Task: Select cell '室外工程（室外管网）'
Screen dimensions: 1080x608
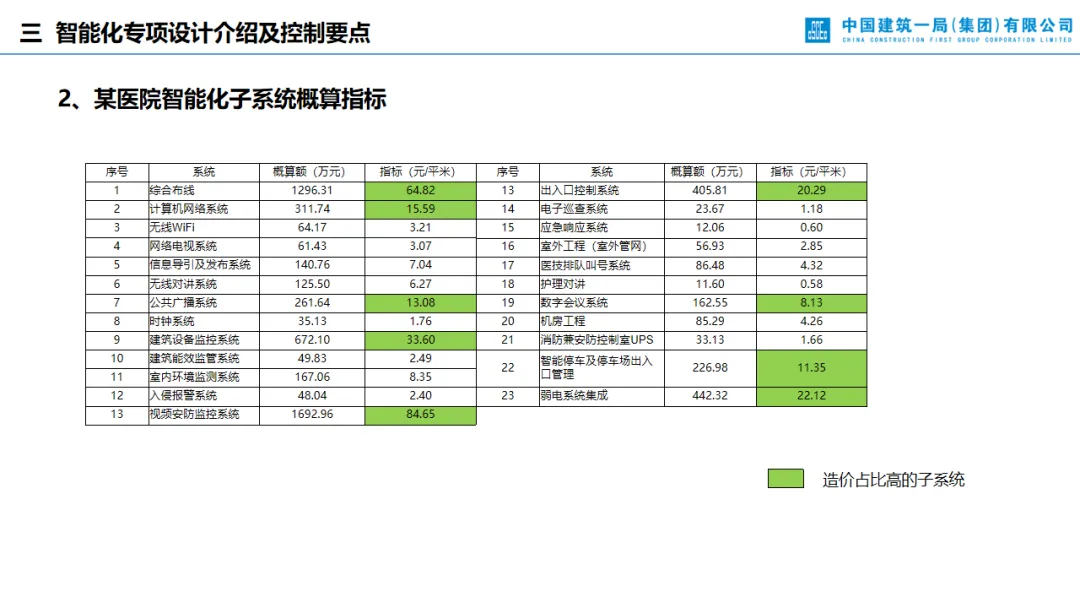Action: [x=602, y=247]
